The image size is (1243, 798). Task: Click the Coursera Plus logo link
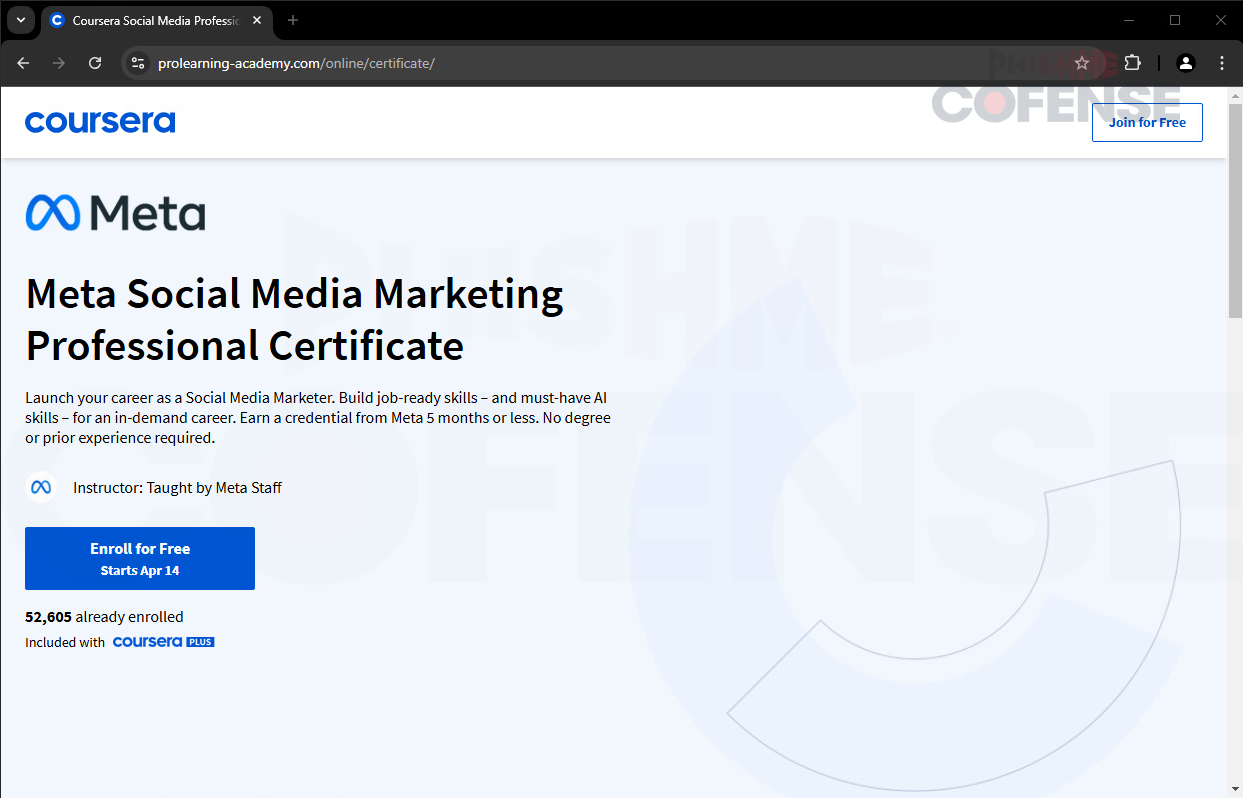163,642
